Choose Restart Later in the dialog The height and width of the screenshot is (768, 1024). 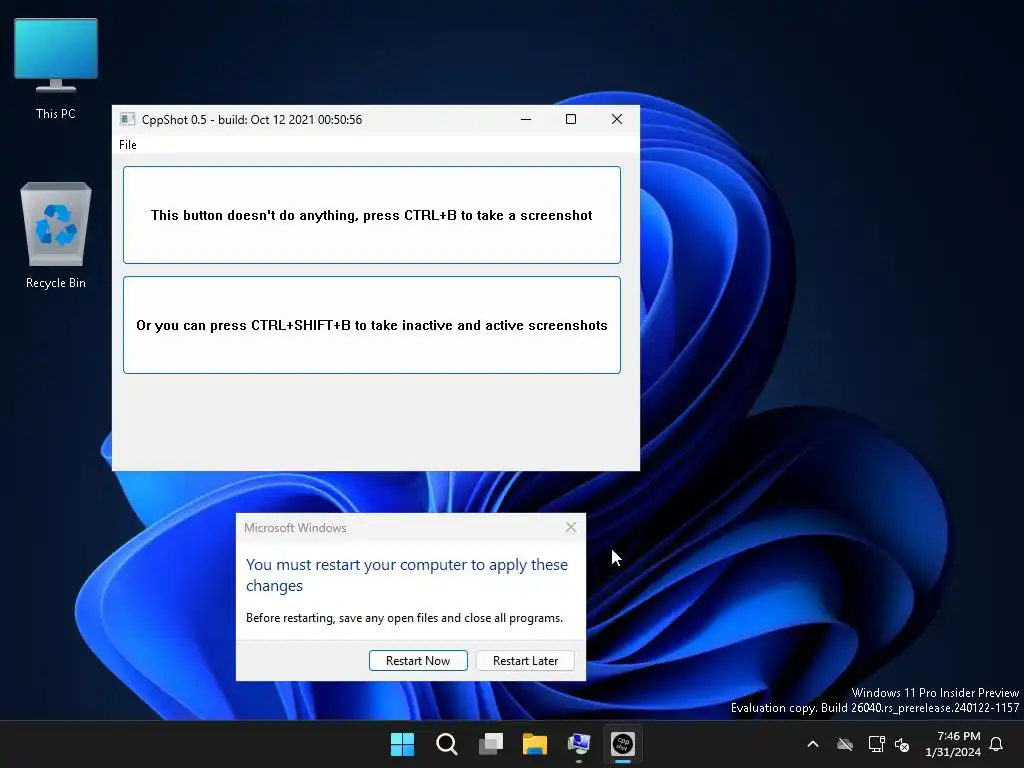525,661
